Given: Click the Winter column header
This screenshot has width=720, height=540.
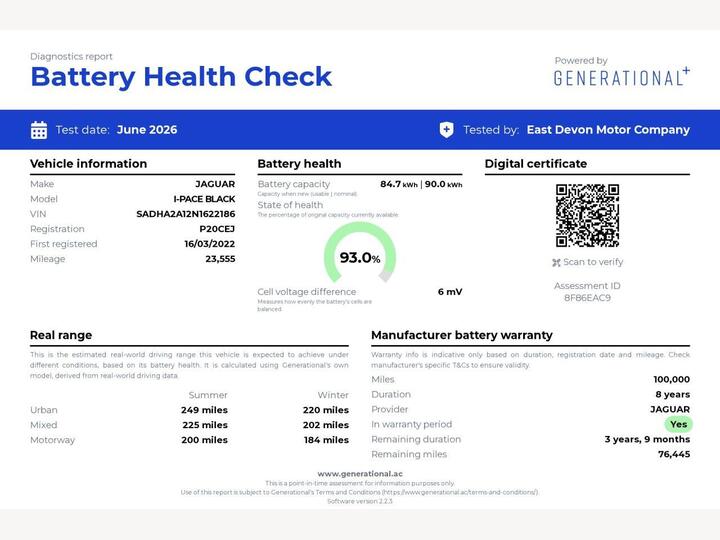Looking at the screenshot, I should (333, 395).
